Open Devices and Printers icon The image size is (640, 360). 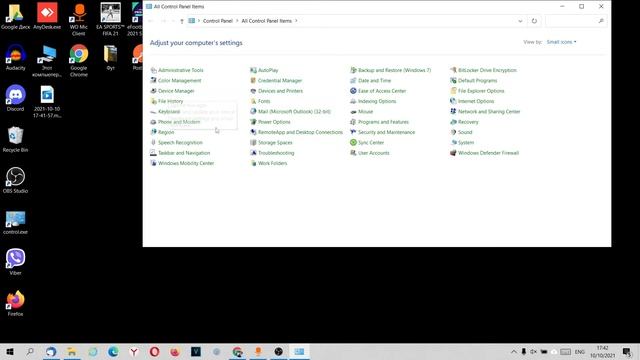(x=253, y=91)
